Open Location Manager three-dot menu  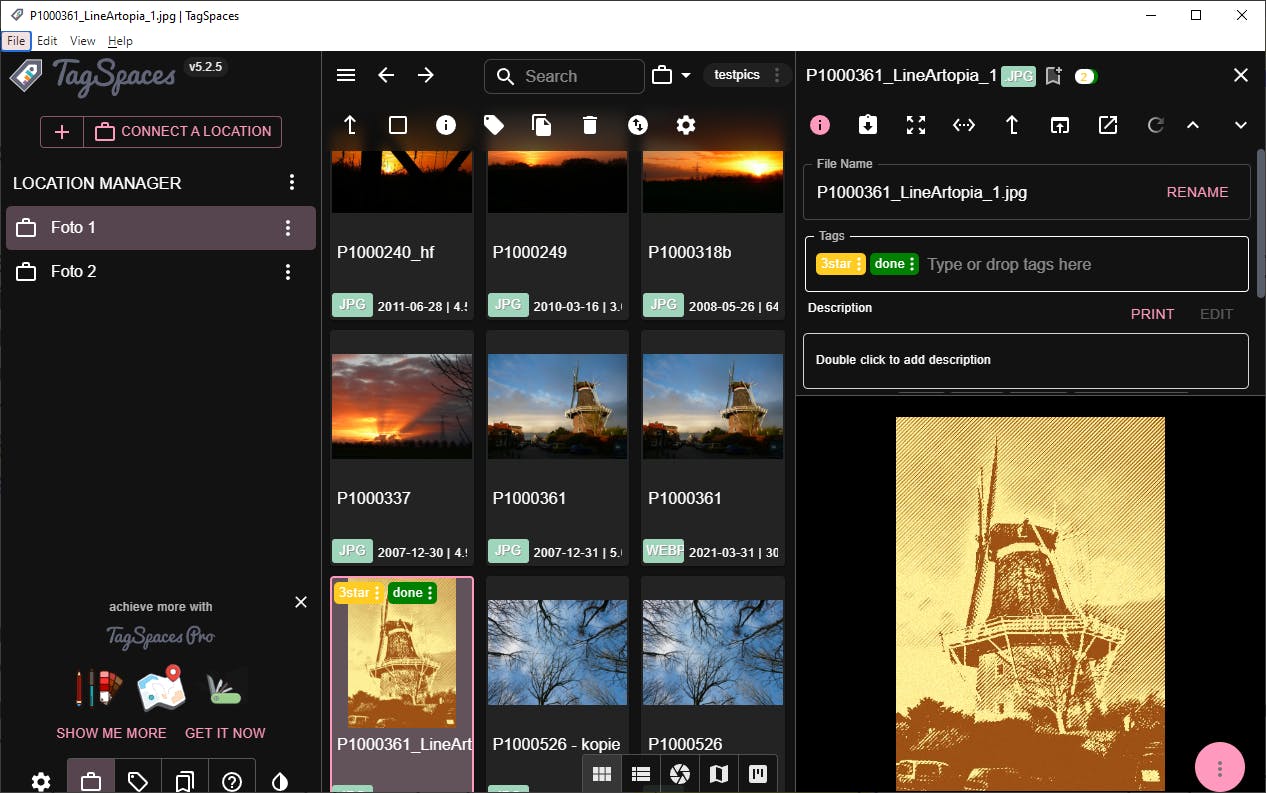[292, 182]
